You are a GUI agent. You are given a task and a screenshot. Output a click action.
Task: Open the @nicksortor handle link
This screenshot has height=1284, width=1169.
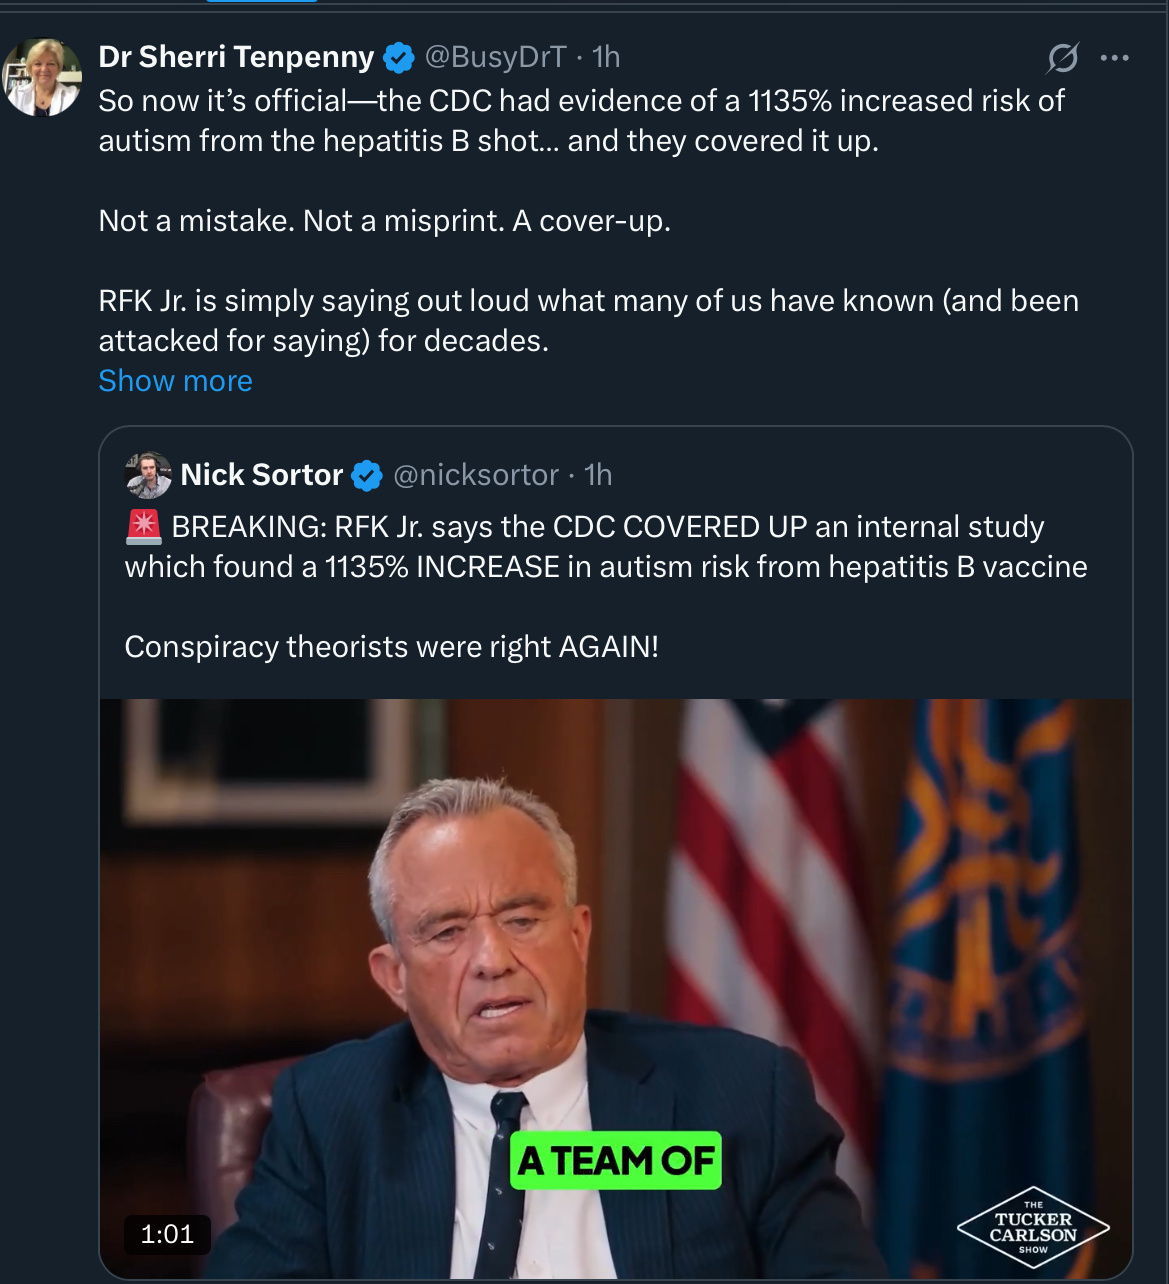point(476,475)
